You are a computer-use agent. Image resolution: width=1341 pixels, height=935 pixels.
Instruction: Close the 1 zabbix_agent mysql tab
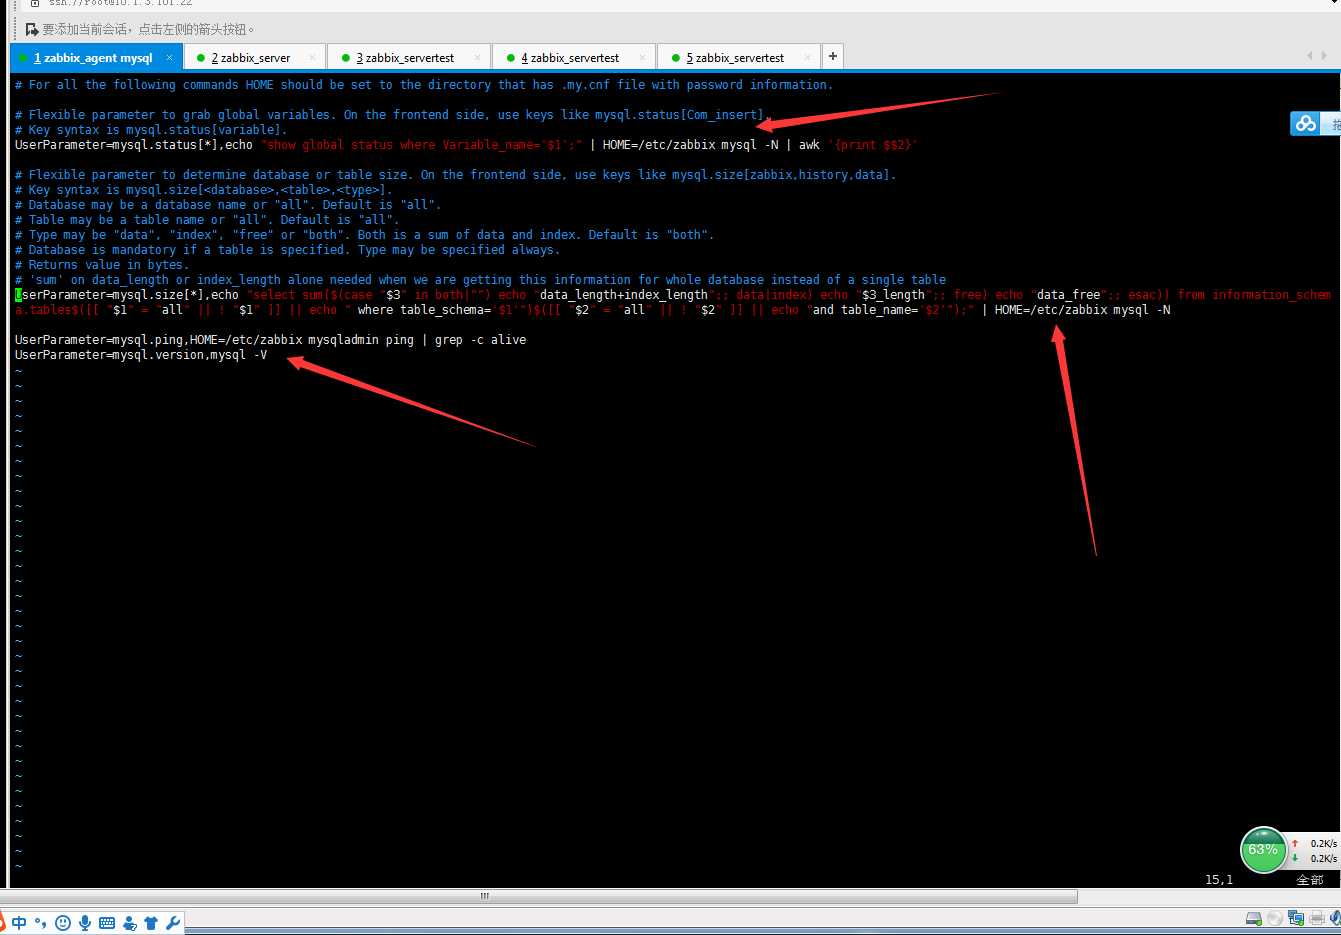[x=169, y=58]
